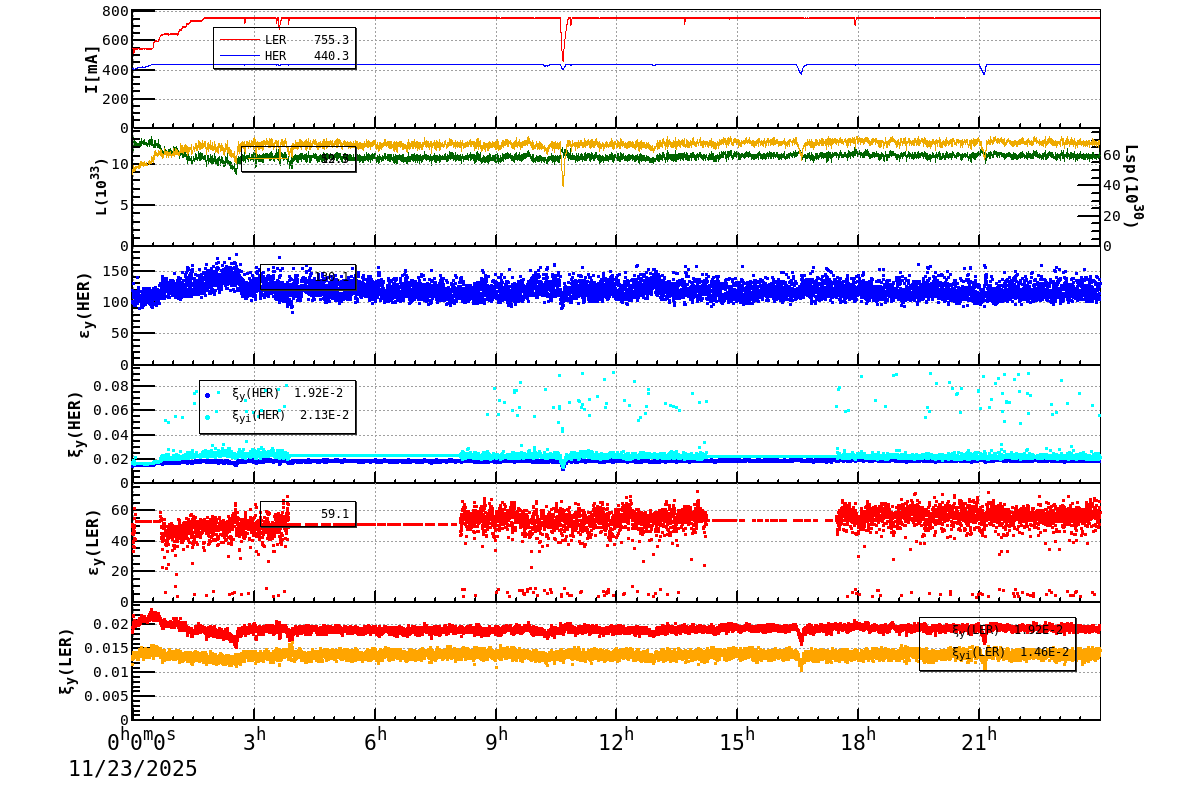Image resolution: width=1200 pixels, height=798 pixels.
Task: Click the HER 440.3 legend entry
Action: [x=306, y=56]
